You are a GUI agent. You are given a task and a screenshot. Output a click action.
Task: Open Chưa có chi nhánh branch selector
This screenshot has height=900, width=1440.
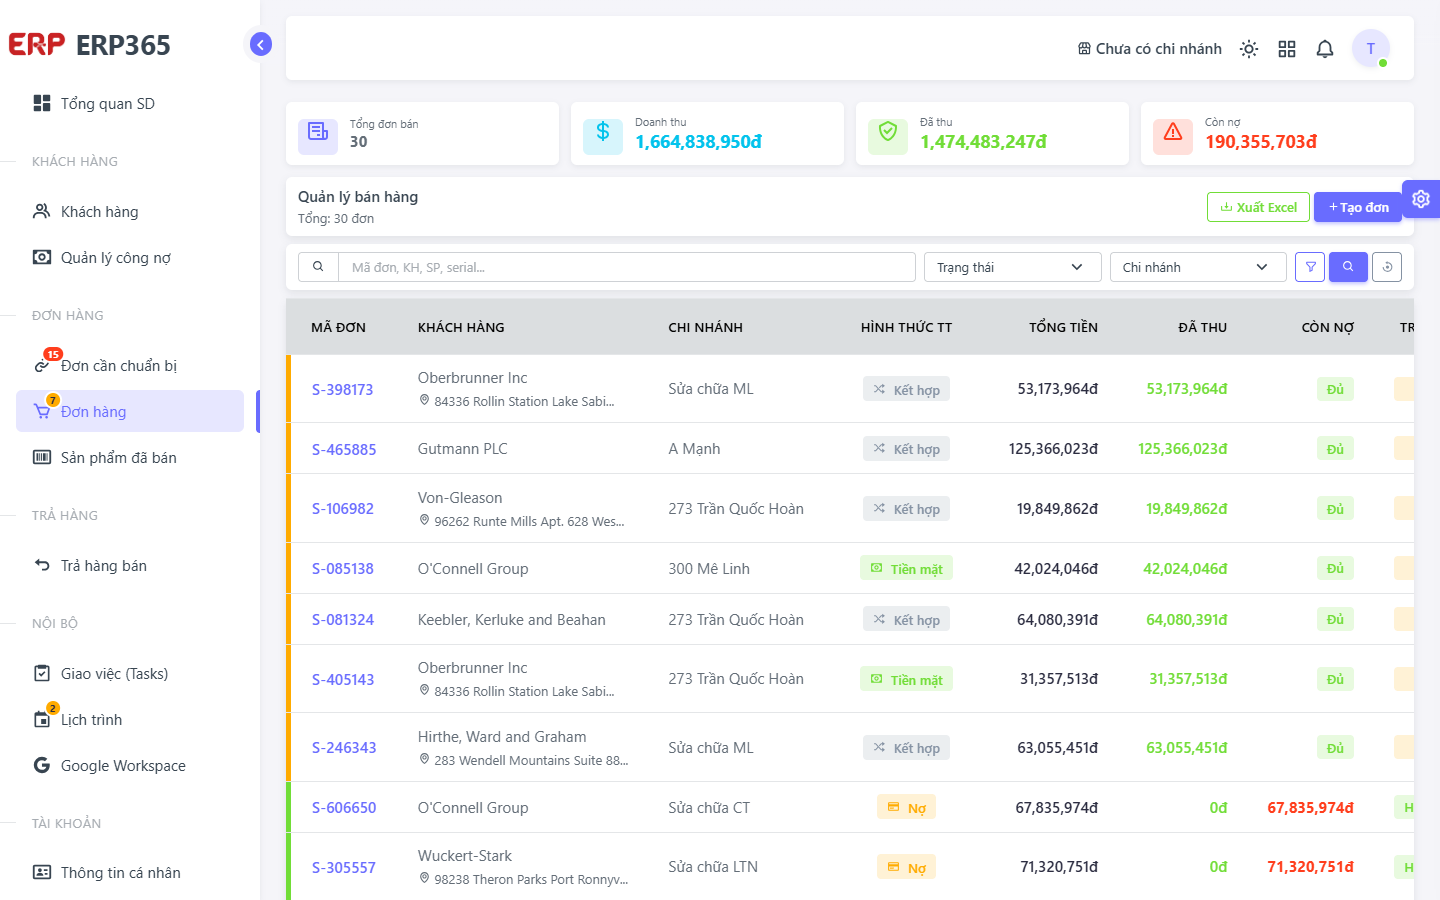pos(1149,49)
